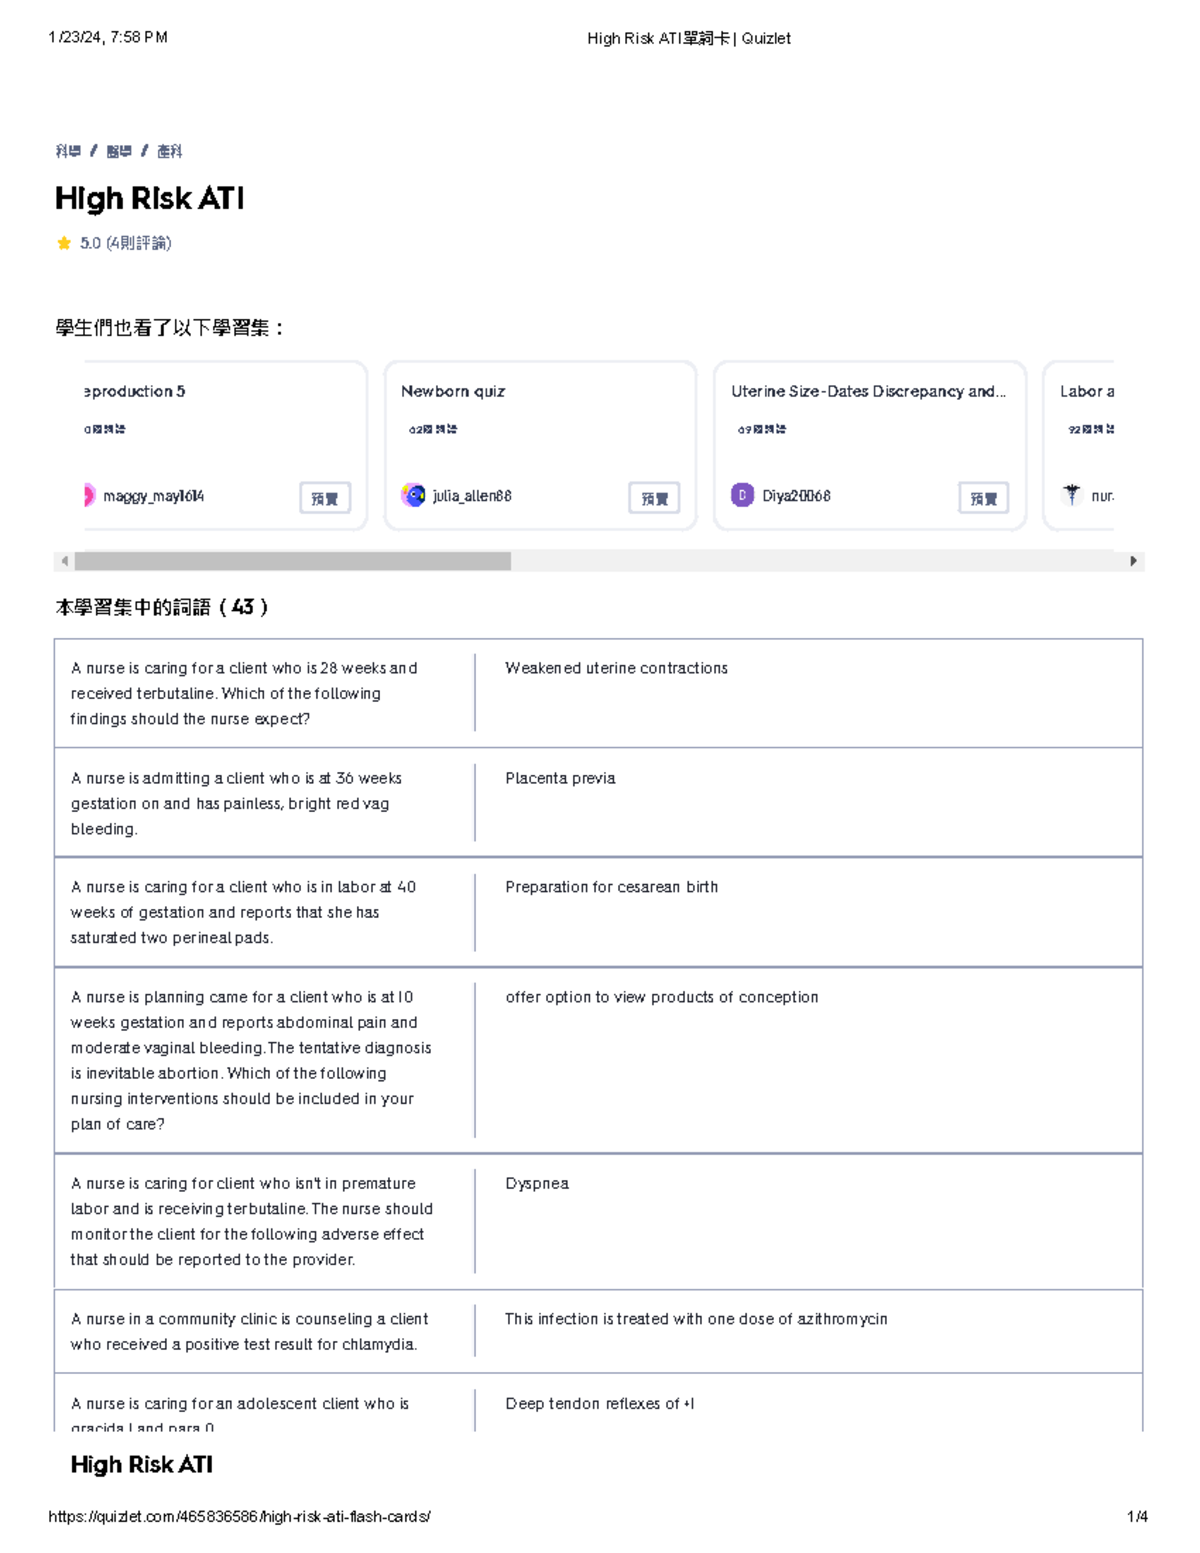Image resolution: width=1200 pixels, height=1553 pixels.
Task: Open the 醫學 breadcrumb link
Action: coord(117,152)
